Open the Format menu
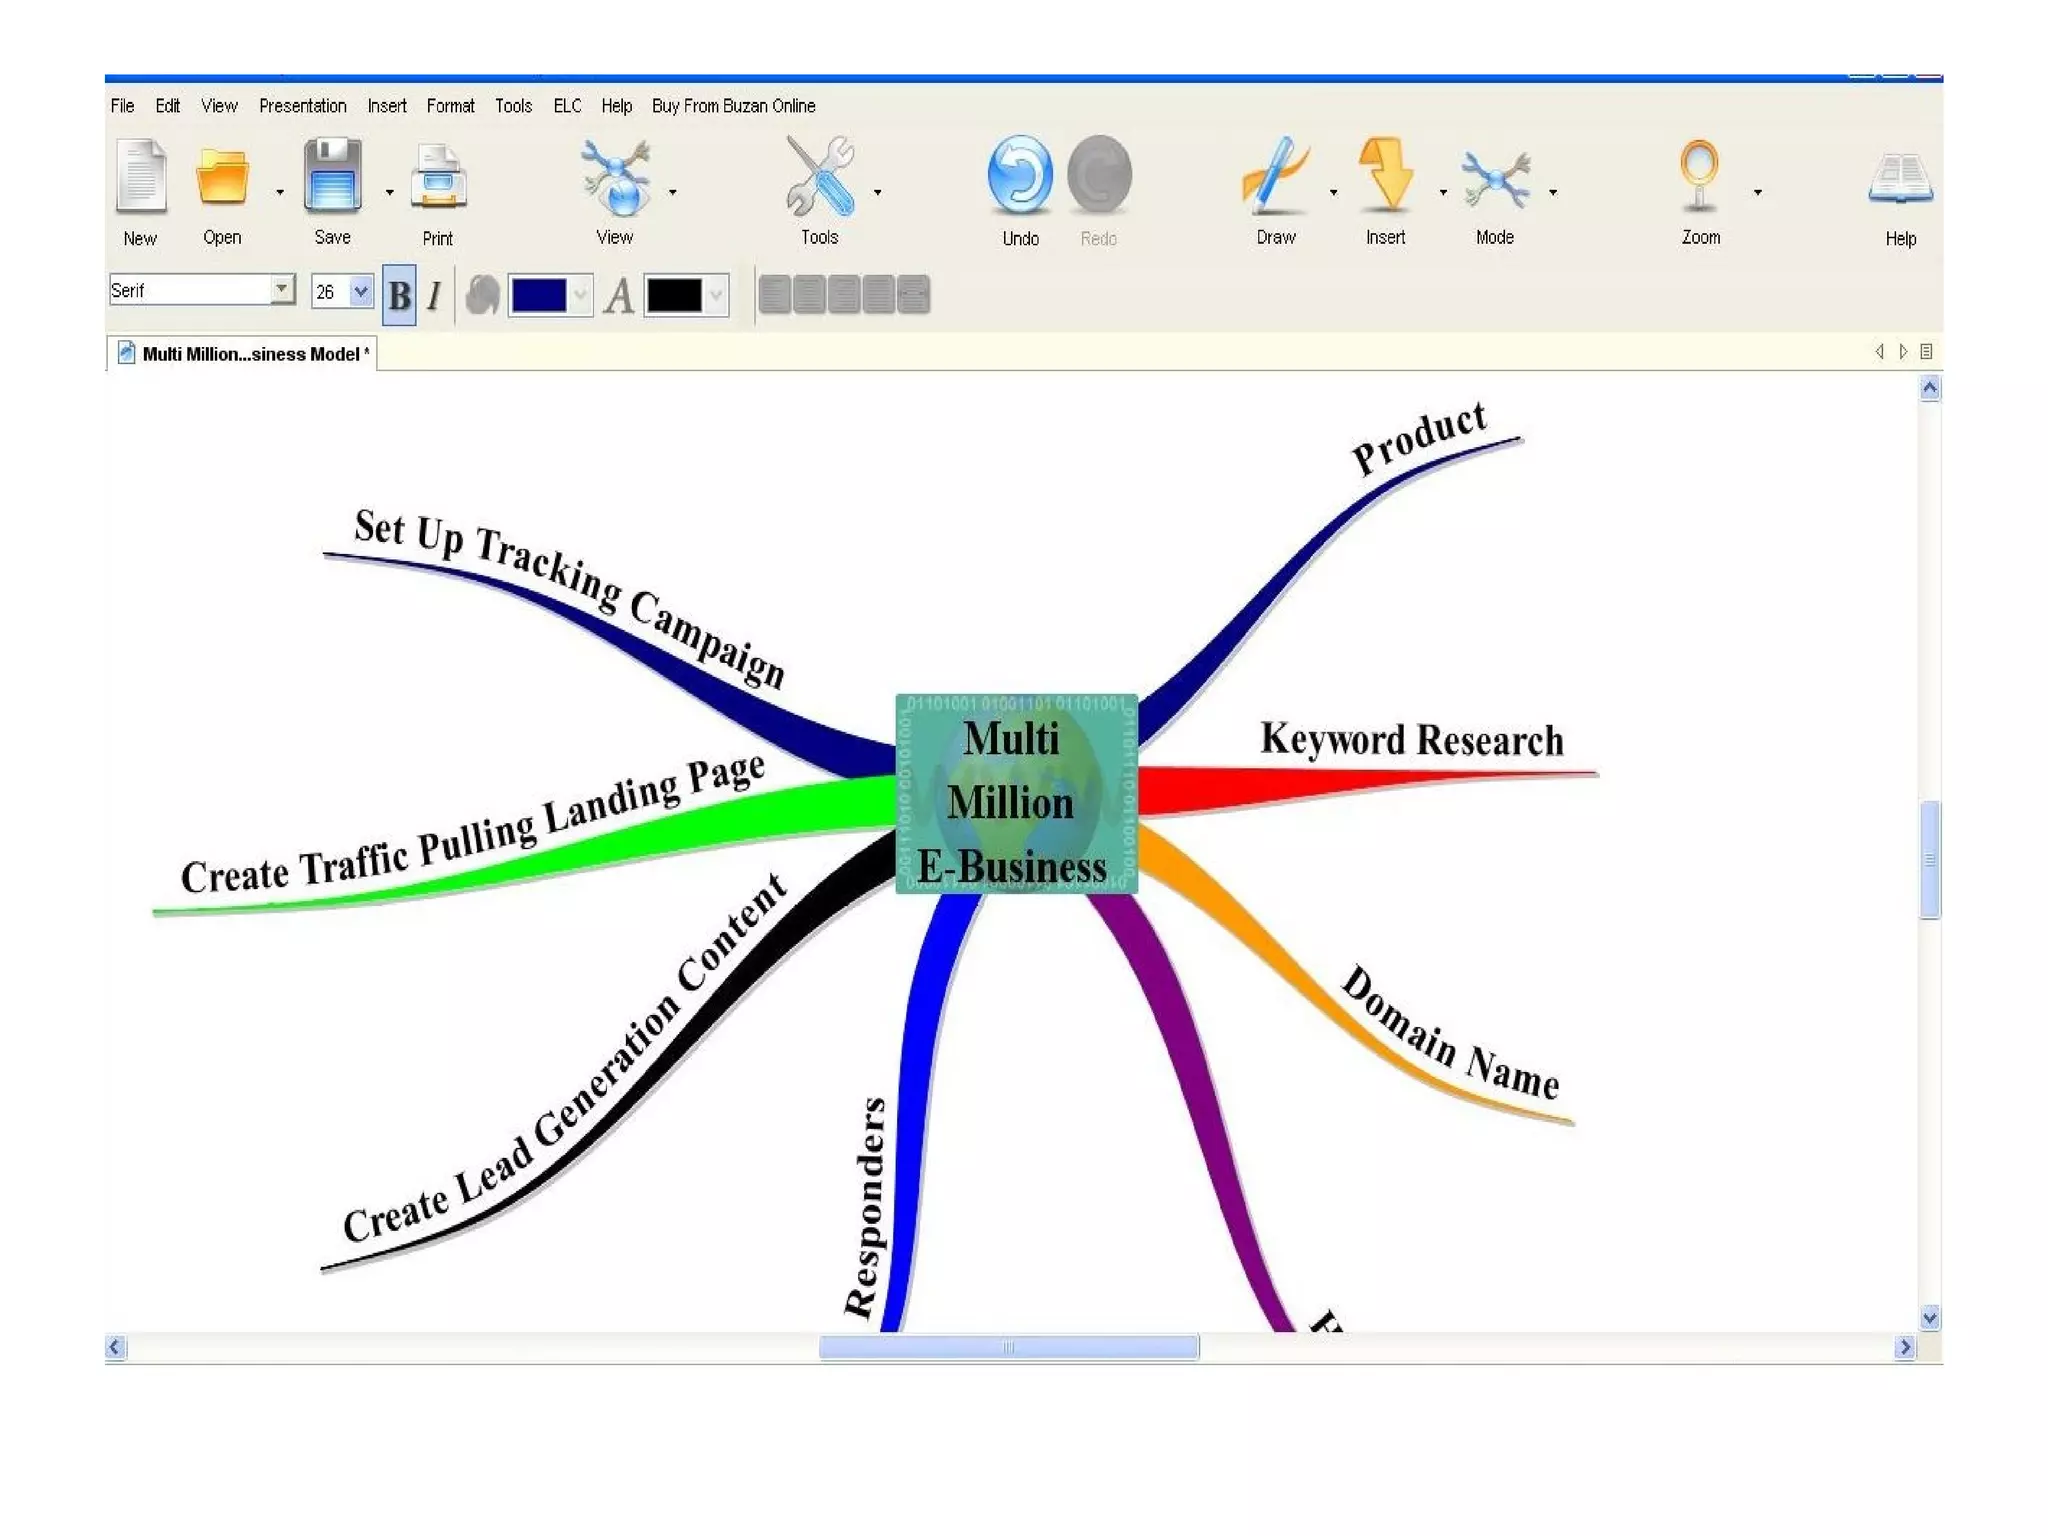2048x1536 pixels. (450, 106)
